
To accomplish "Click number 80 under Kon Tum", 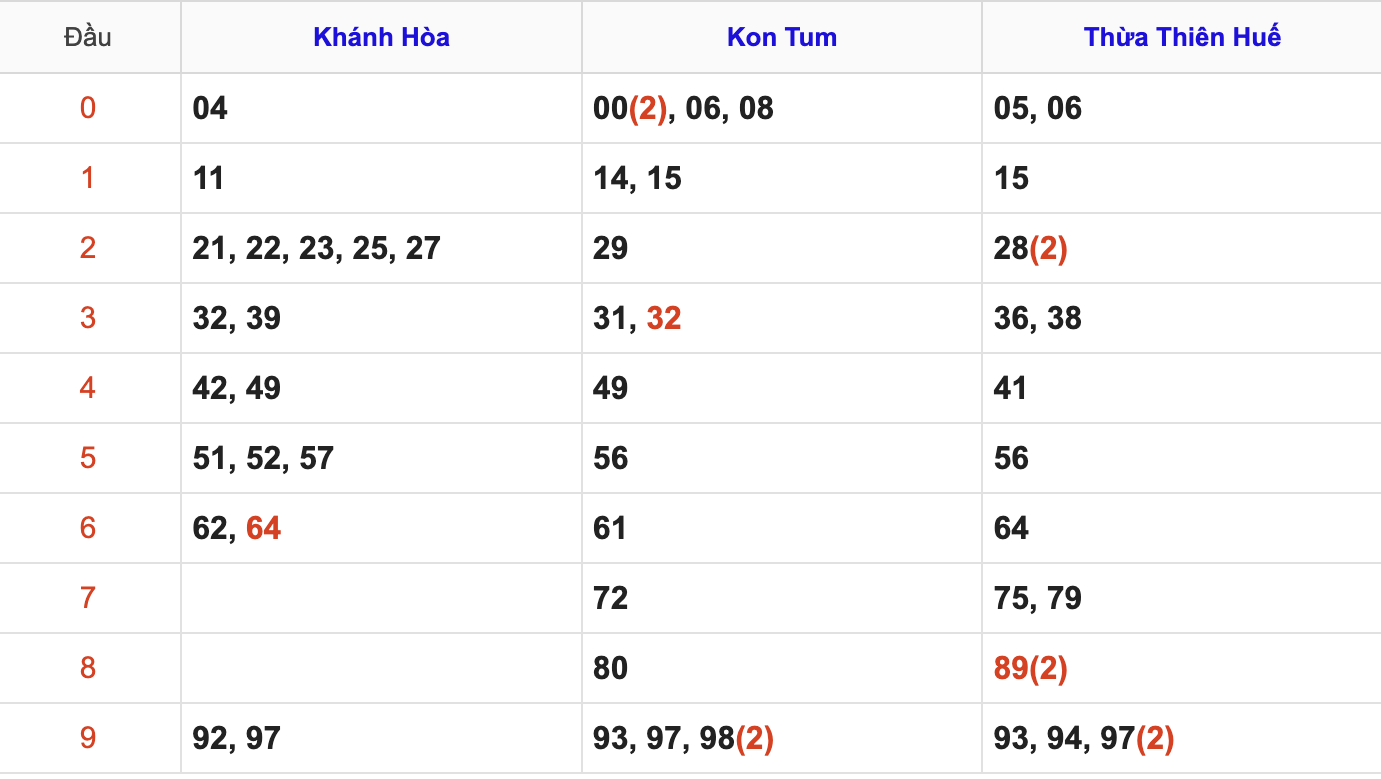I will click(611, 668).
